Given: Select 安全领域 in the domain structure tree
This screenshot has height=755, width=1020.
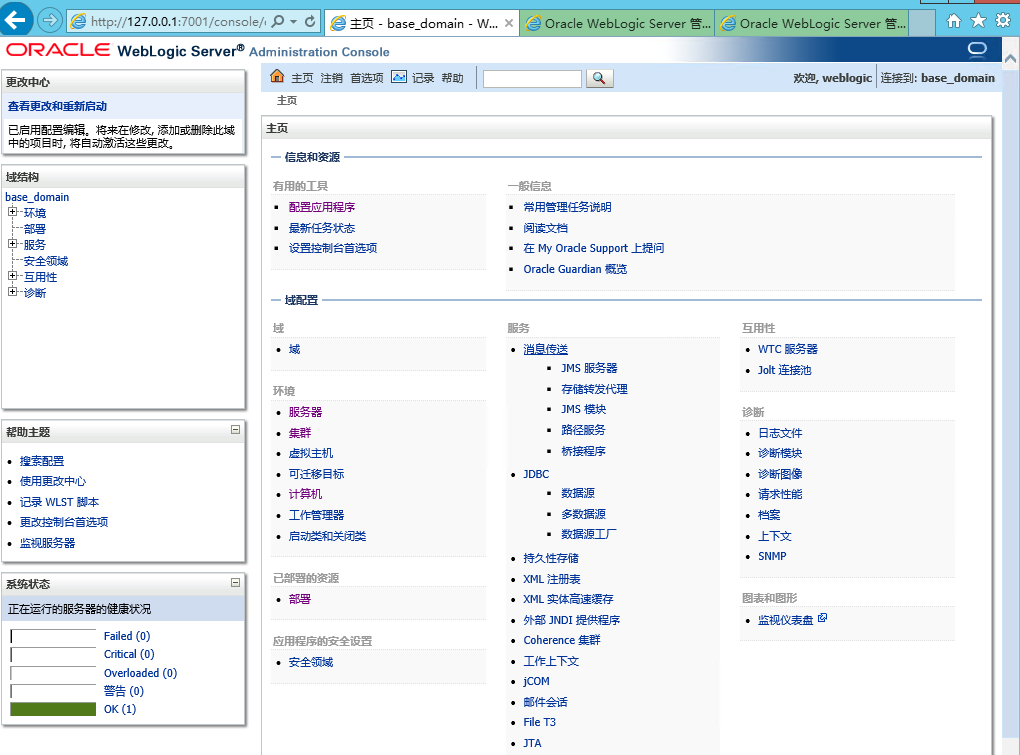Looking at the screenshot, I should (46, 261).
